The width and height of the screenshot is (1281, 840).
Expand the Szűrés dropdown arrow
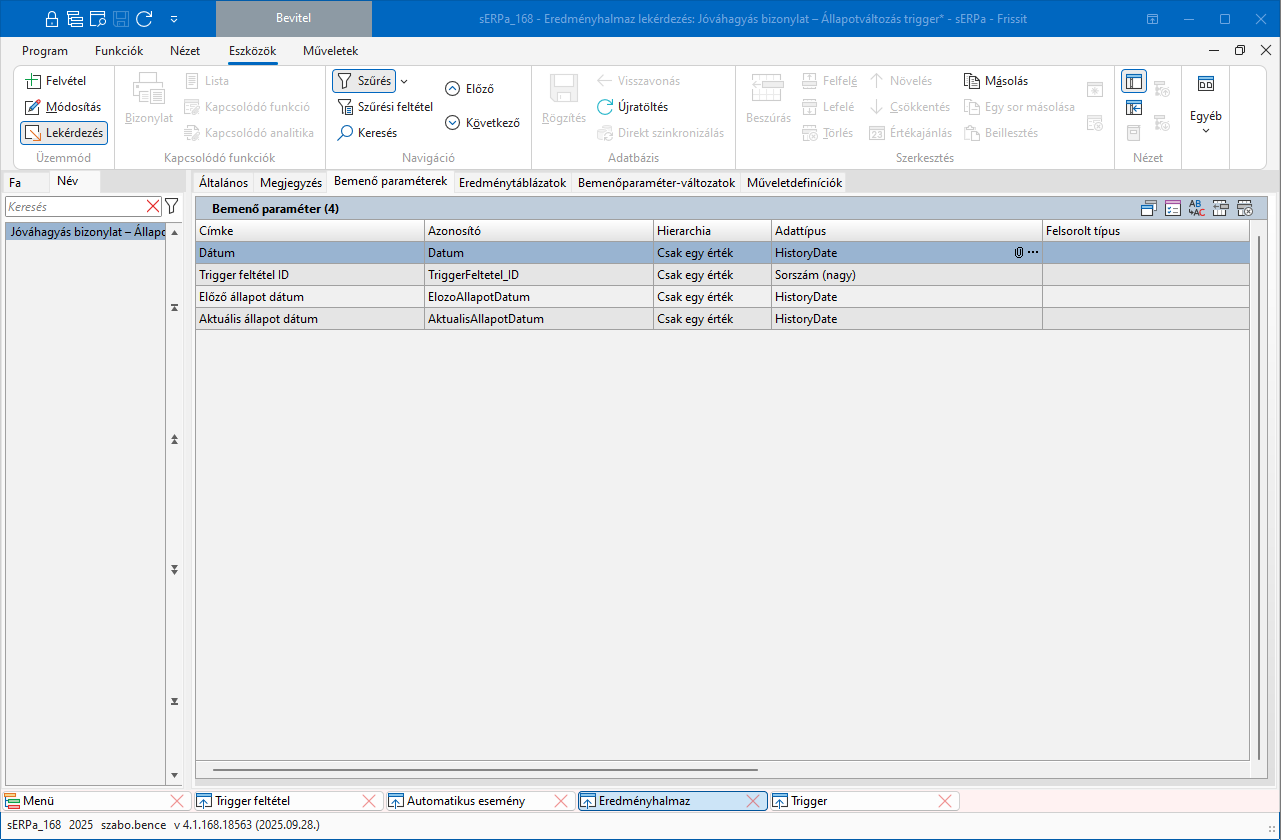tap(404, 81)
